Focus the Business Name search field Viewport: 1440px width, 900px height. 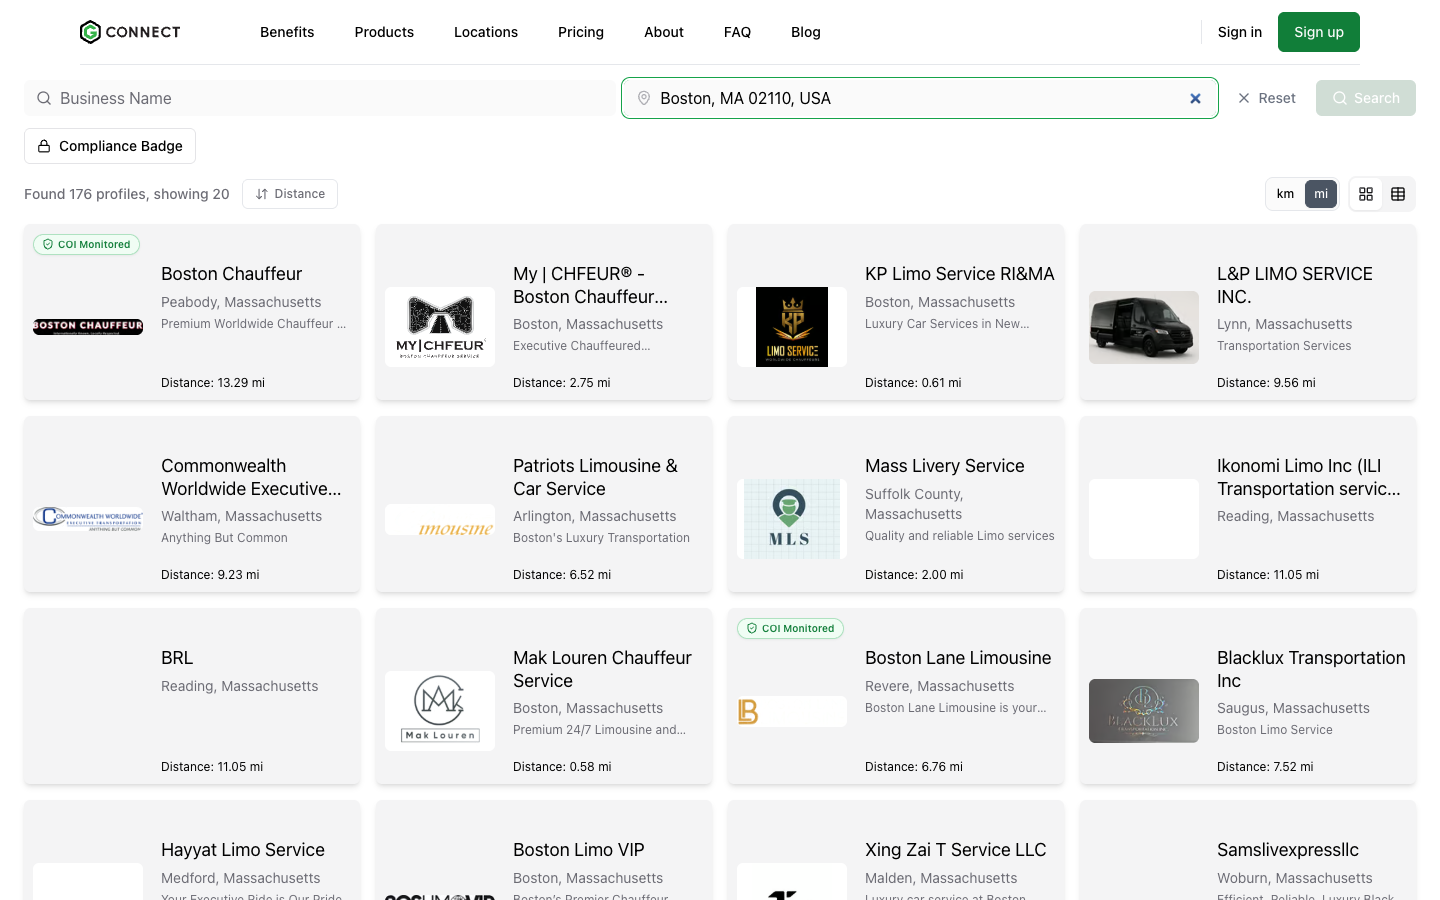tap(320, 98)
